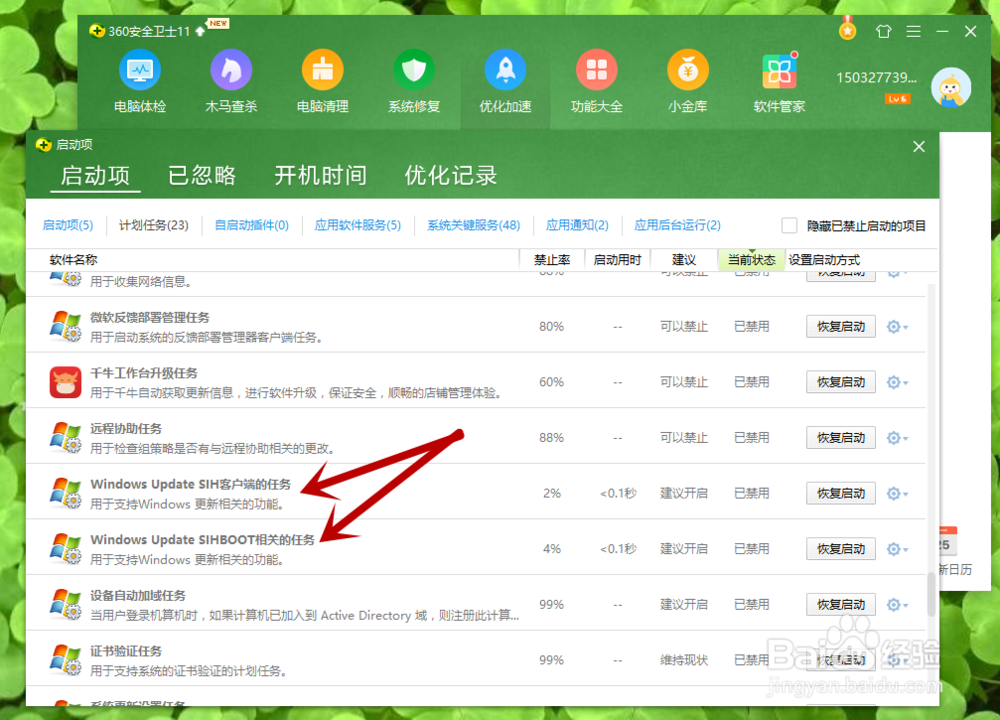Screen dimensions: 1000x720
Task: Open gear dropdown for Windows Update SIH客户端
Action: tap(897, 493)
